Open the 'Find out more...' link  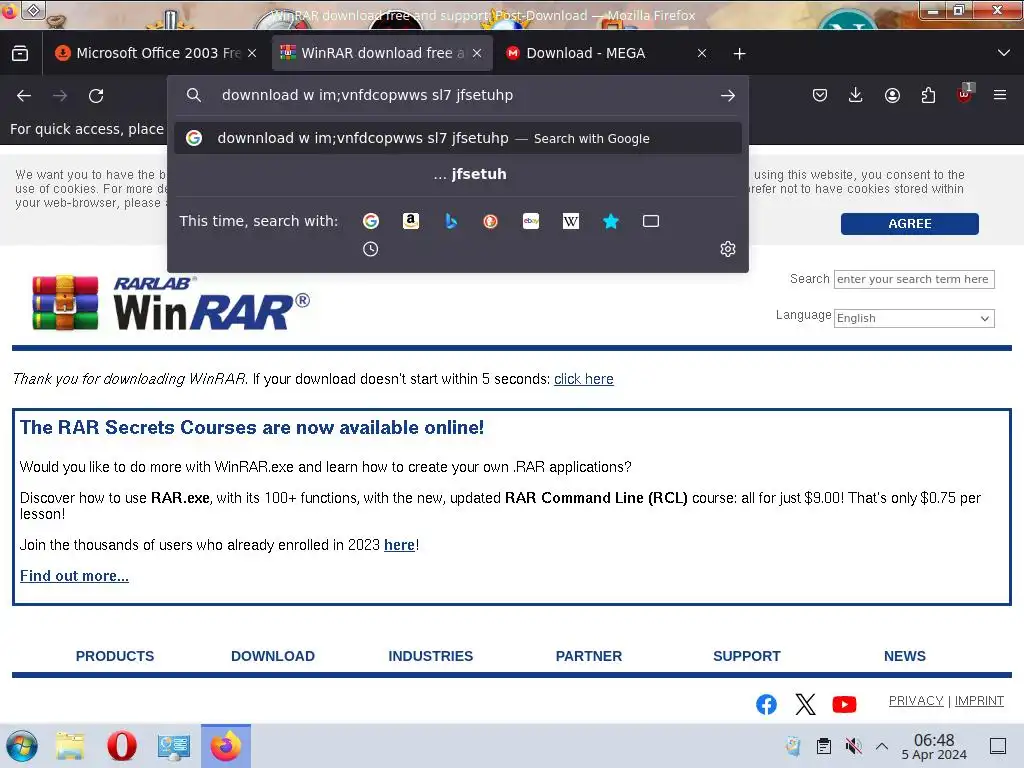[x=74, y=575]
